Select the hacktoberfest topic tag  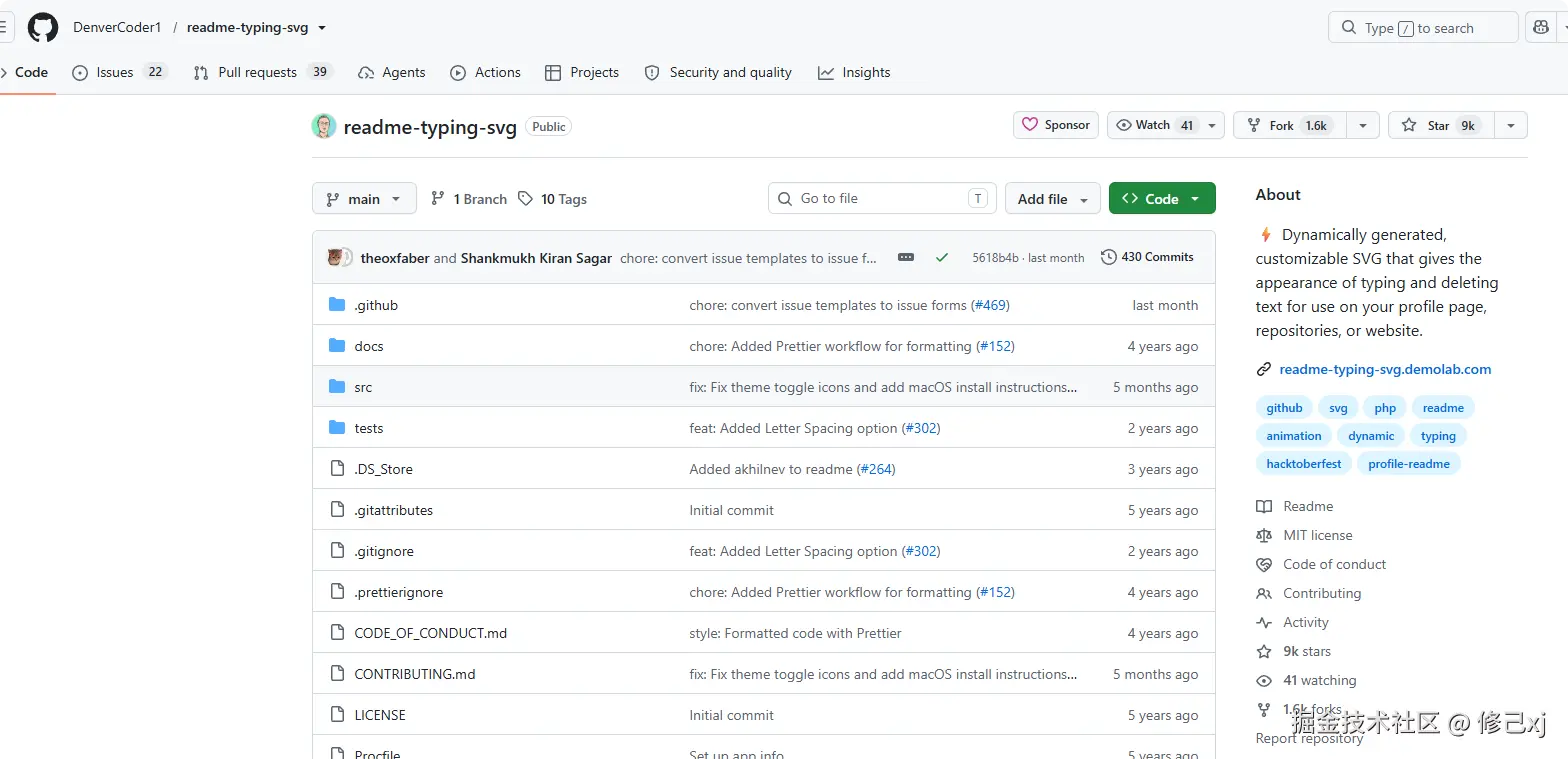[1304, 464]
